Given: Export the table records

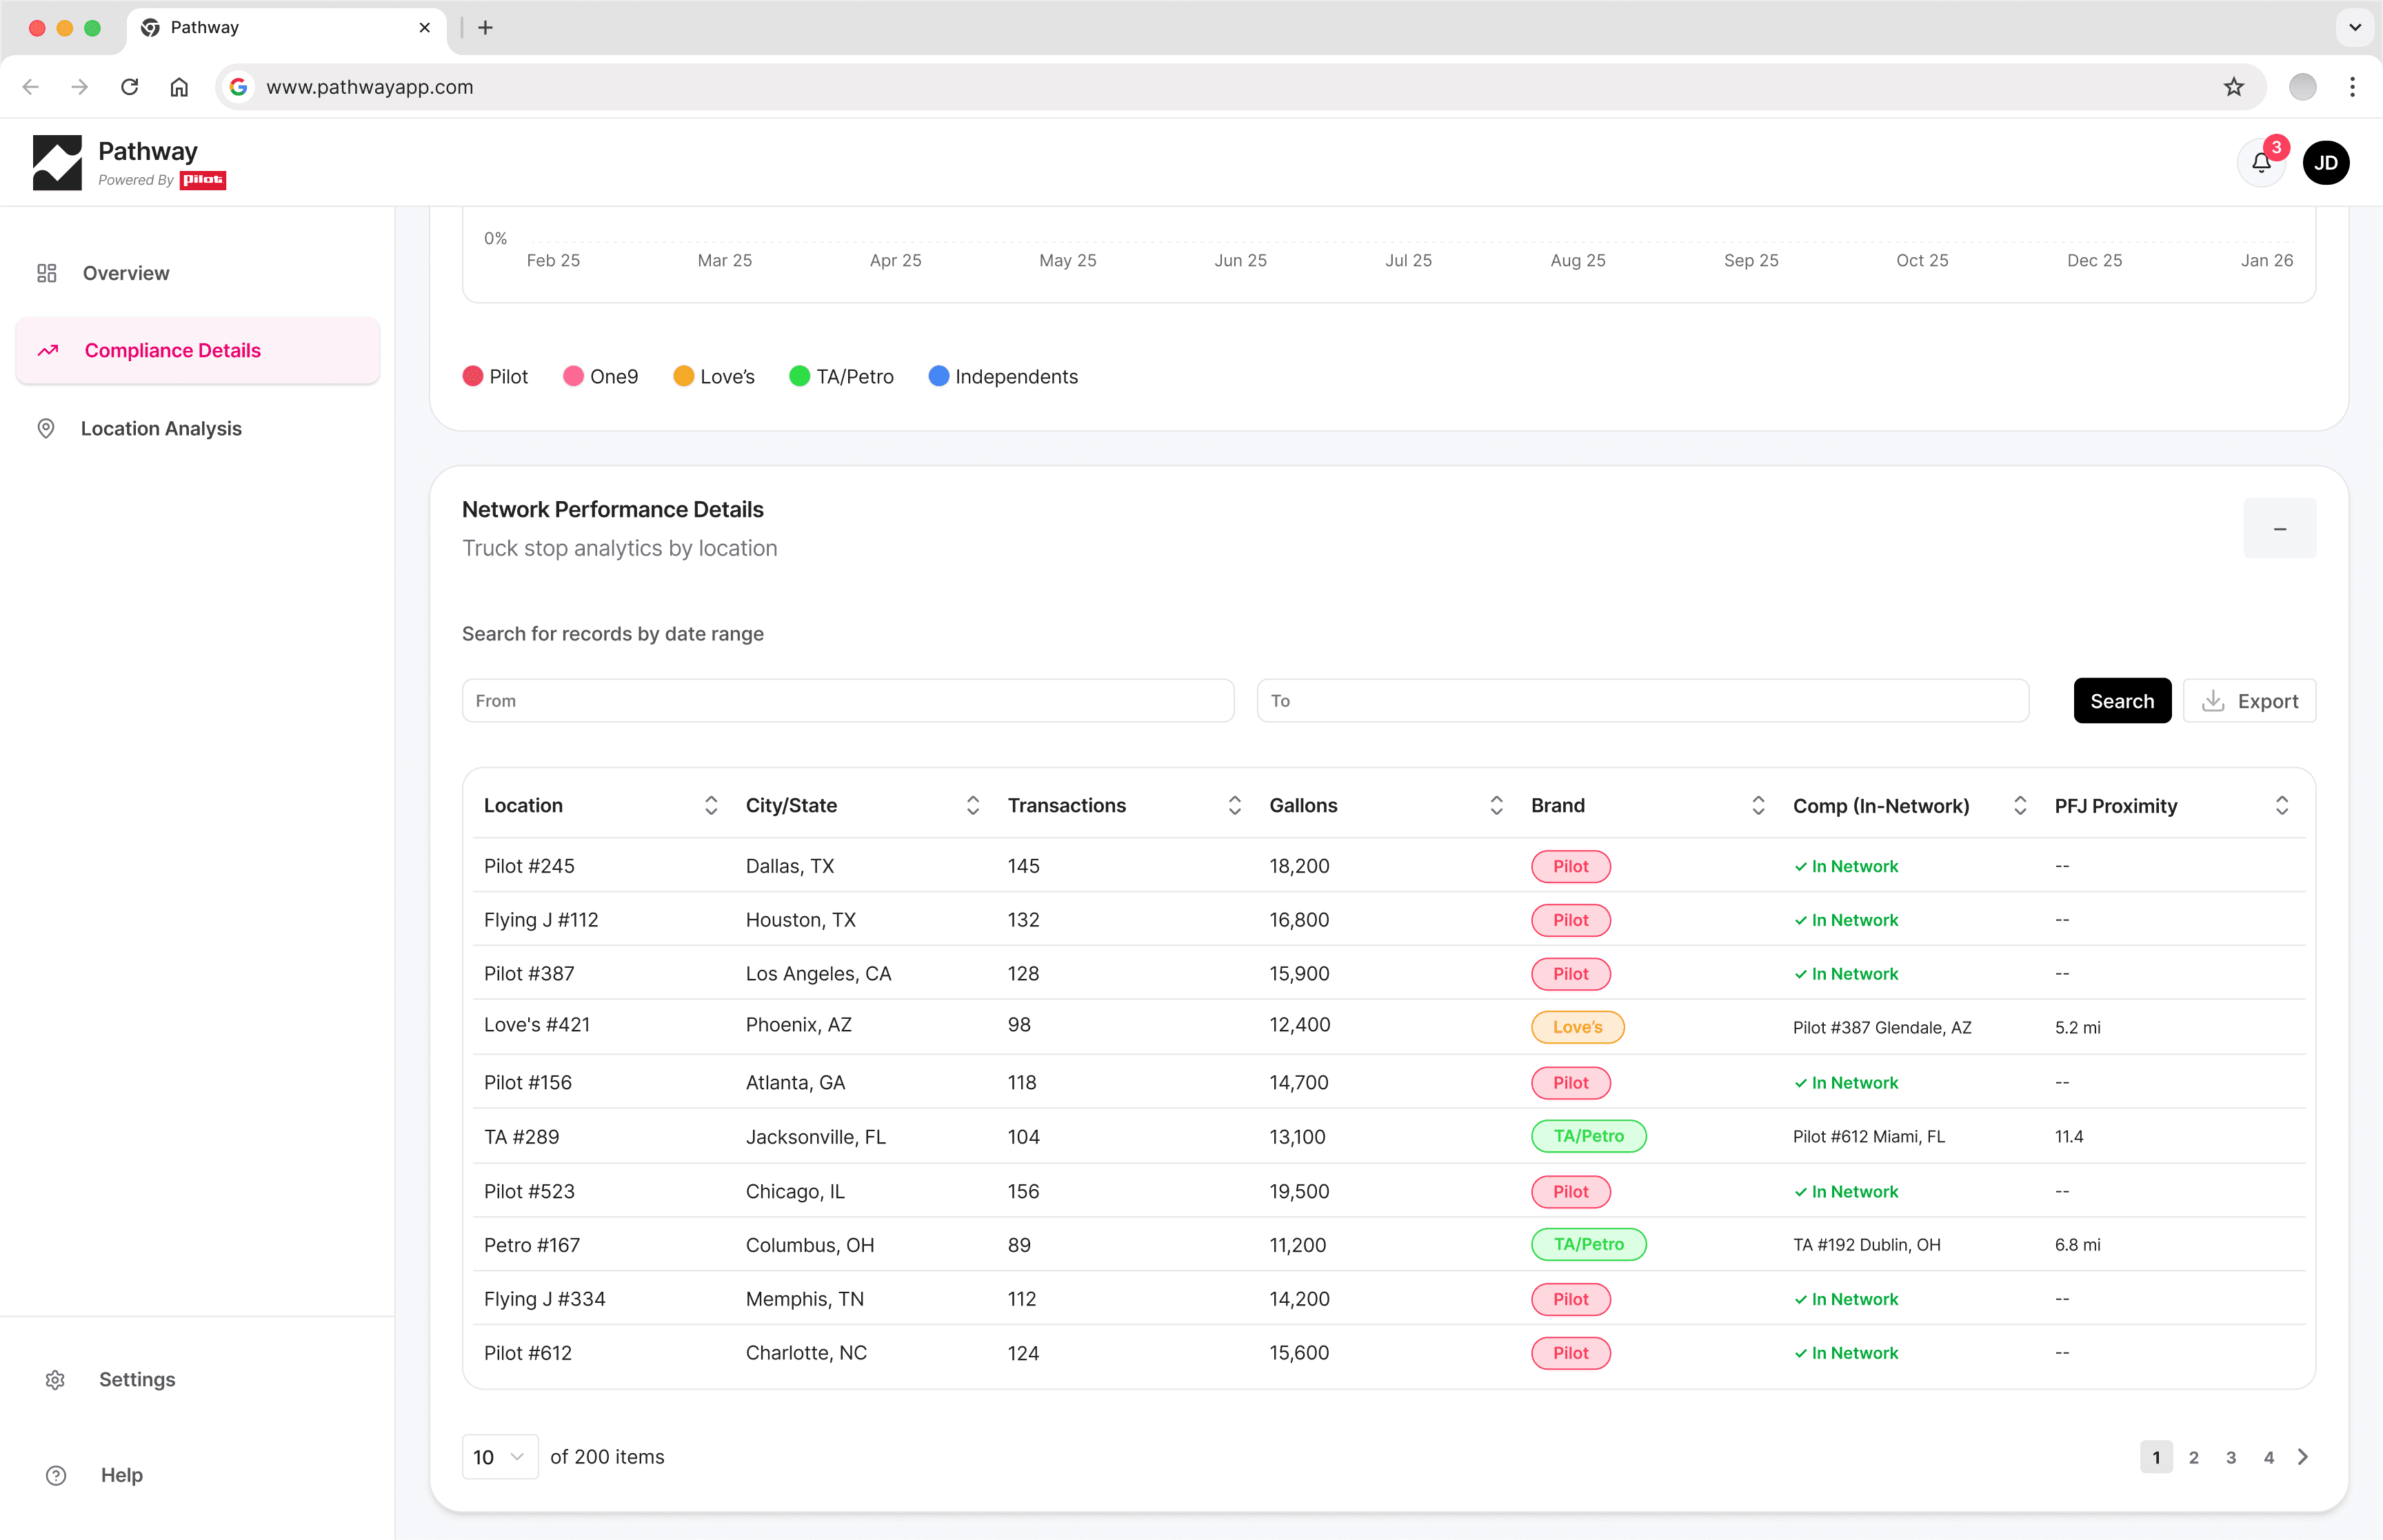Looking at the screenshot, I should 2249,701.
